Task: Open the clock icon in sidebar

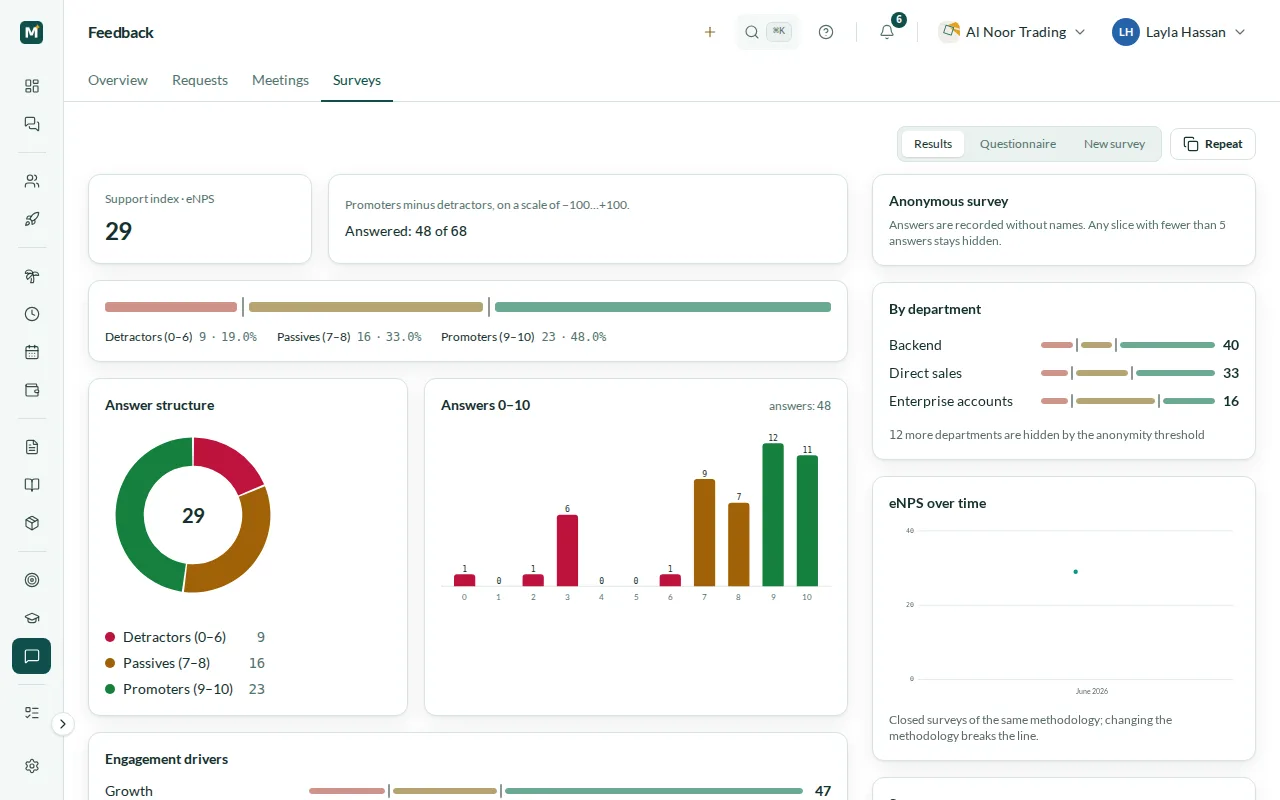Action: click(x=32, y=314)
